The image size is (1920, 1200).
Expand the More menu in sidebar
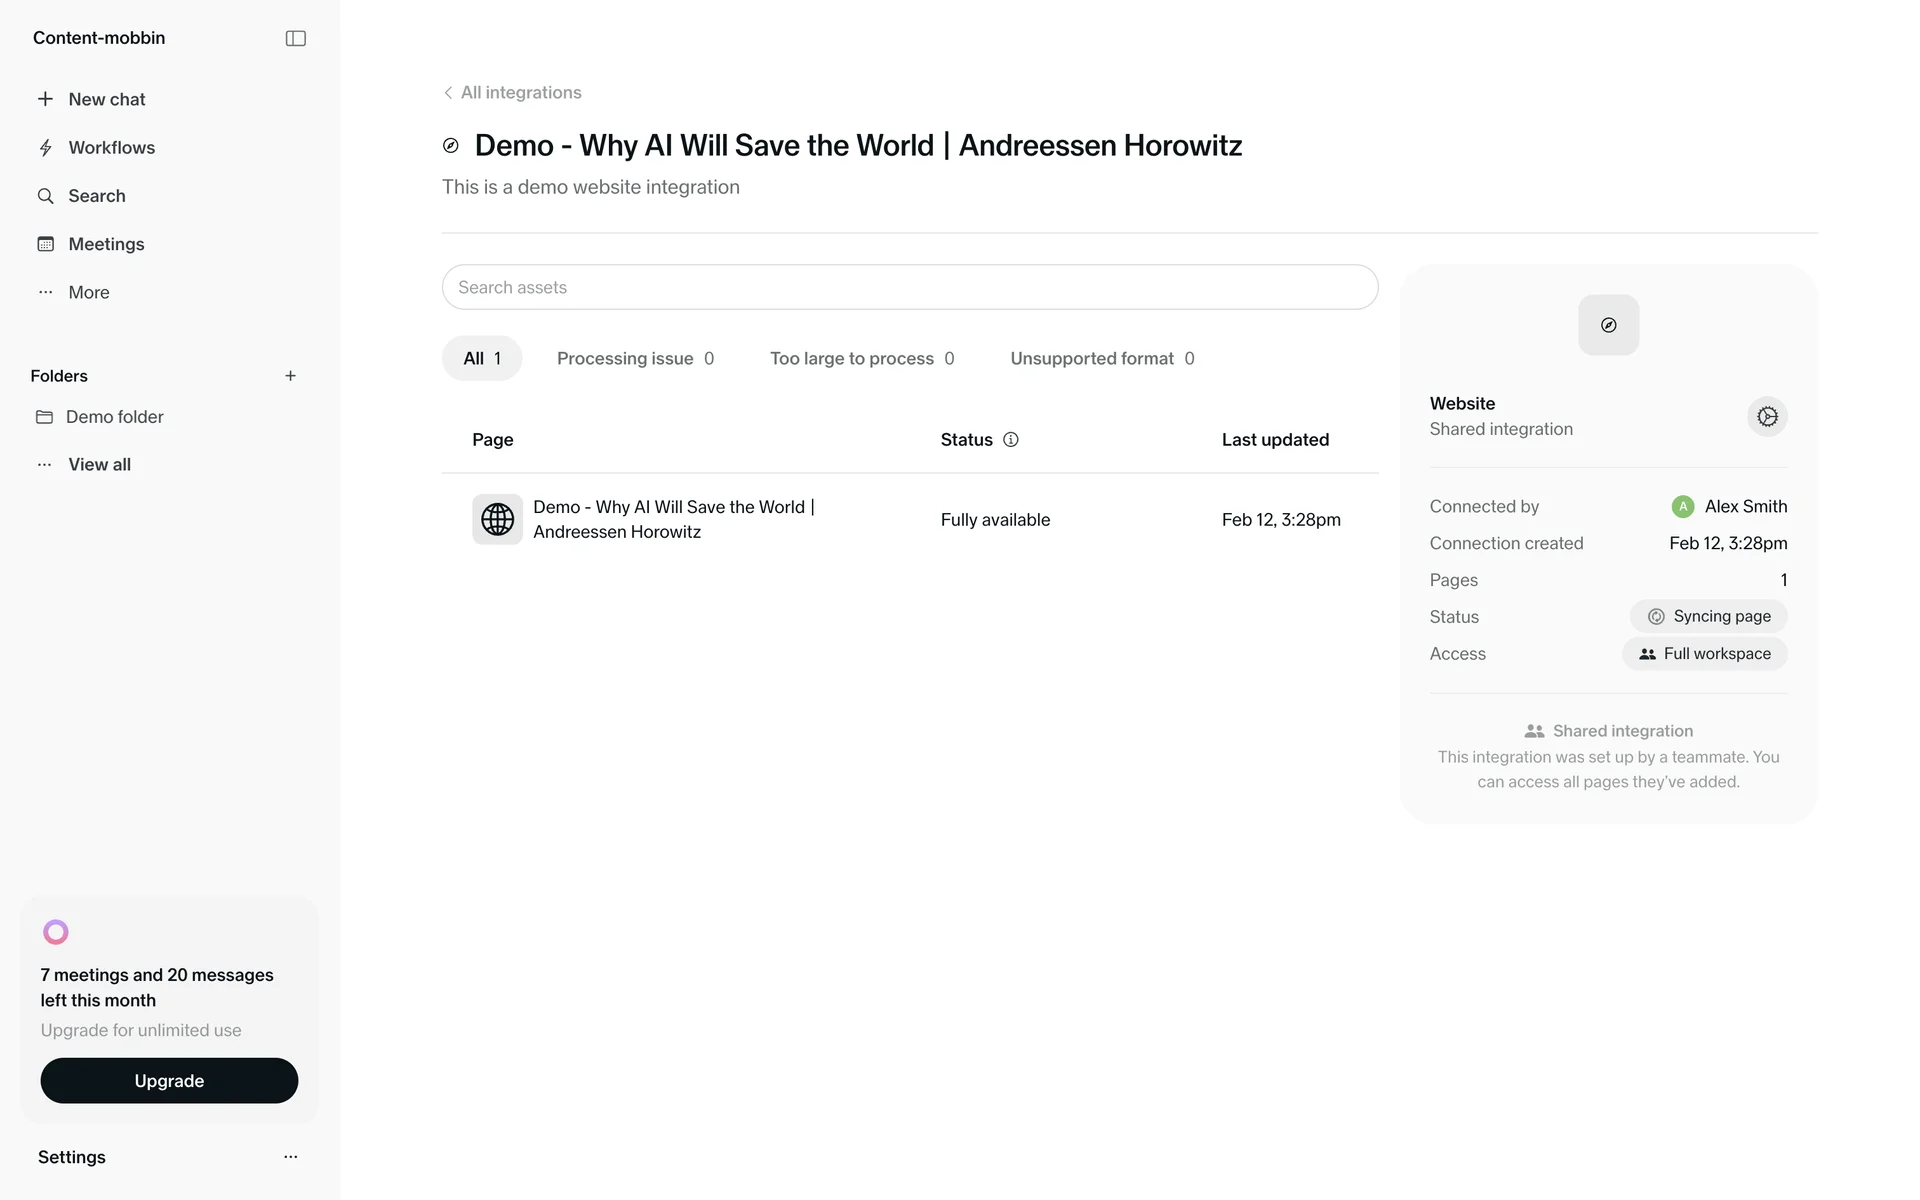coord(88,293)
